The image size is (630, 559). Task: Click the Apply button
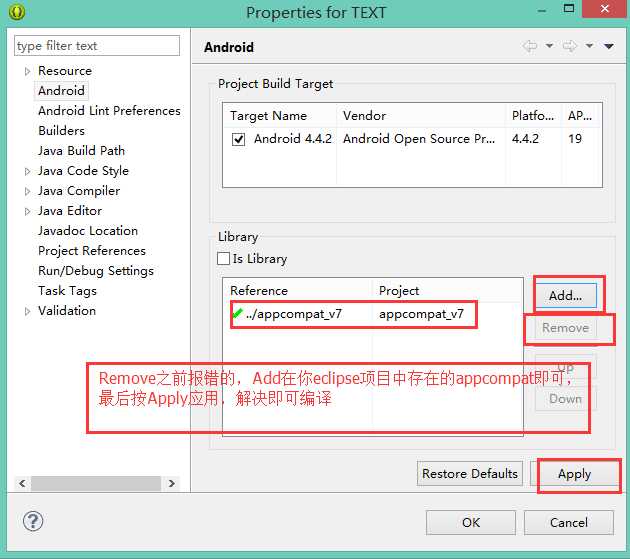(574, 474)
